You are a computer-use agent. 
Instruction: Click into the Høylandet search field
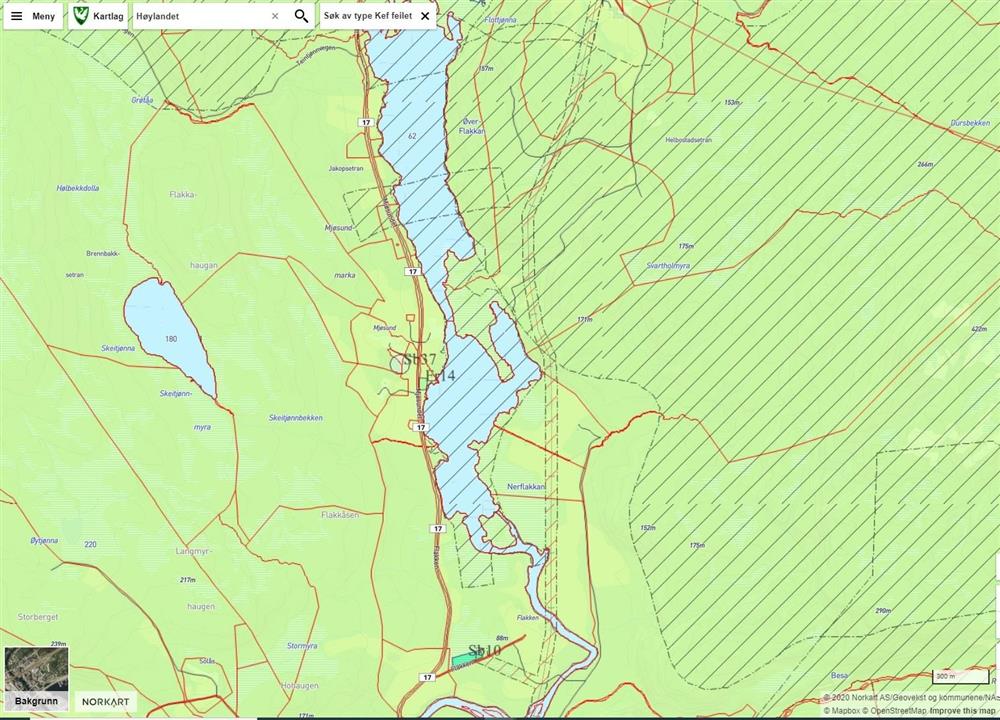pos(200,16)
